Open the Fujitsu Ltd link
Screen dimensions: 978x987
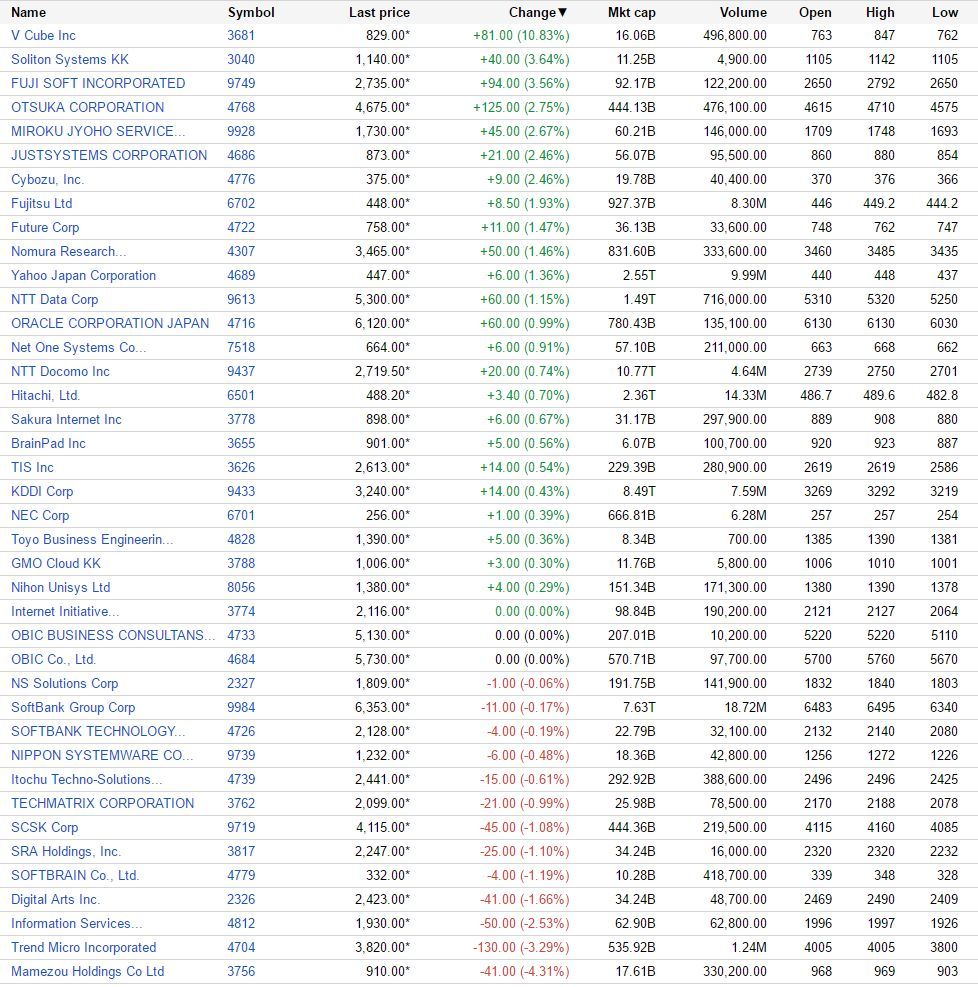click(42, 203)
